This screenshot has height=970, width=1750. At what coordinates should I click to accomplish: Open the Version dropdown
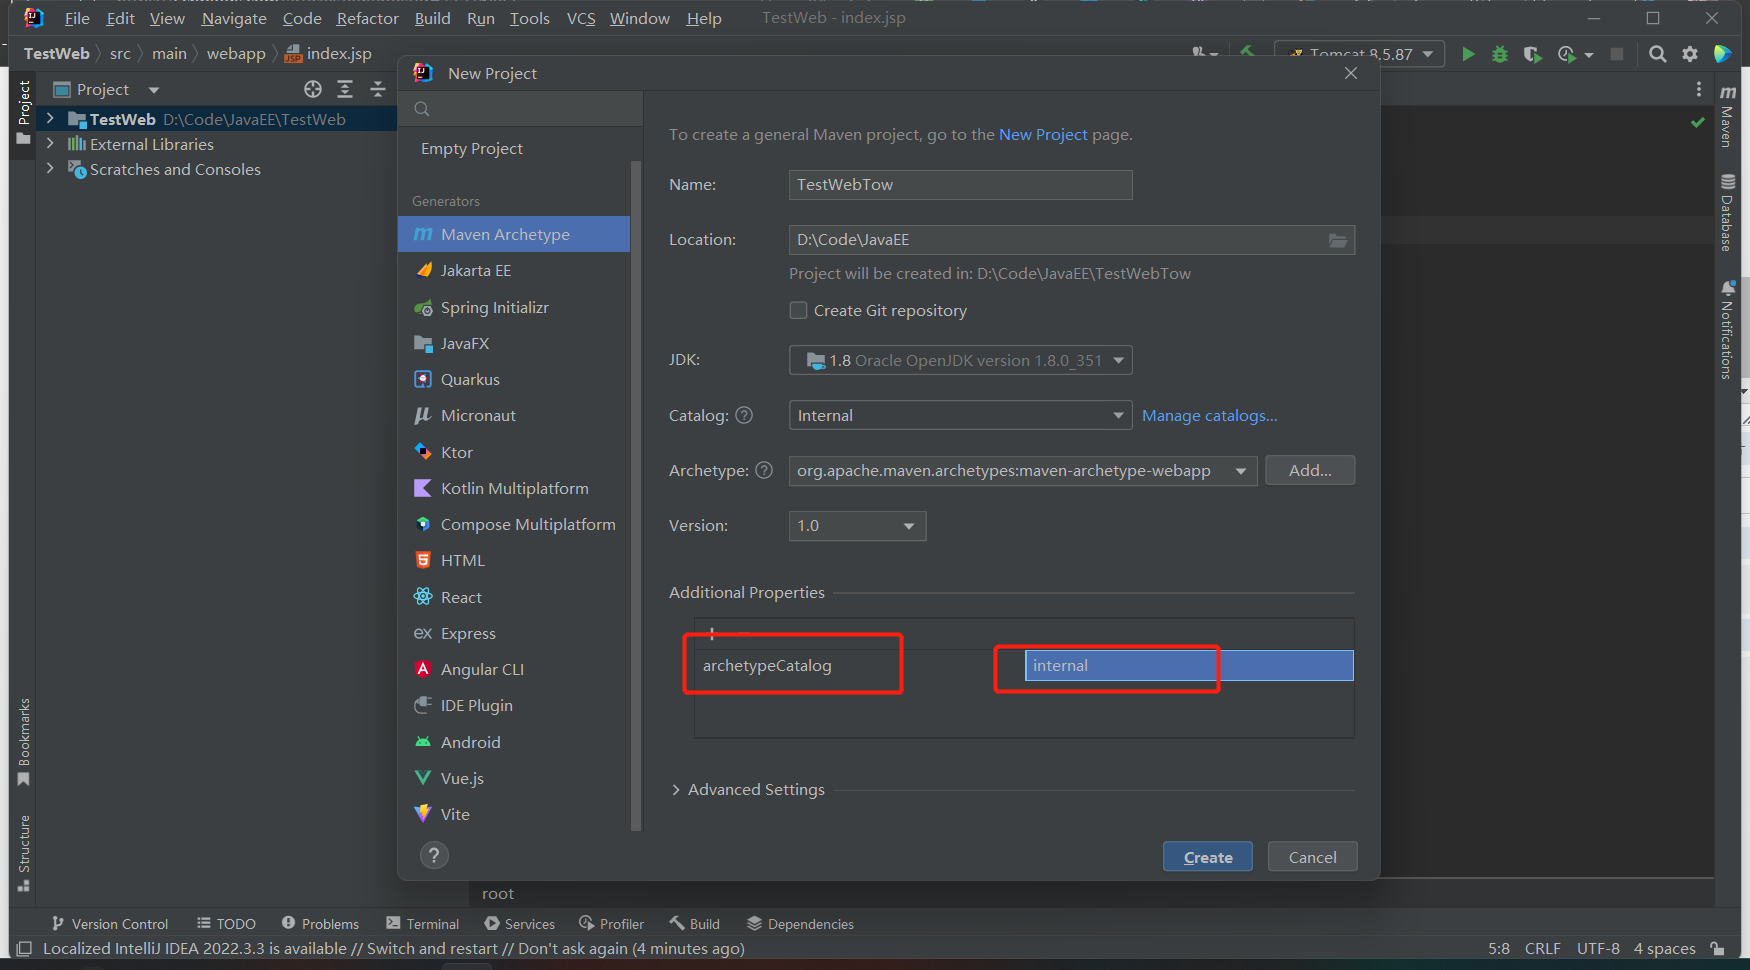[858, 525]
